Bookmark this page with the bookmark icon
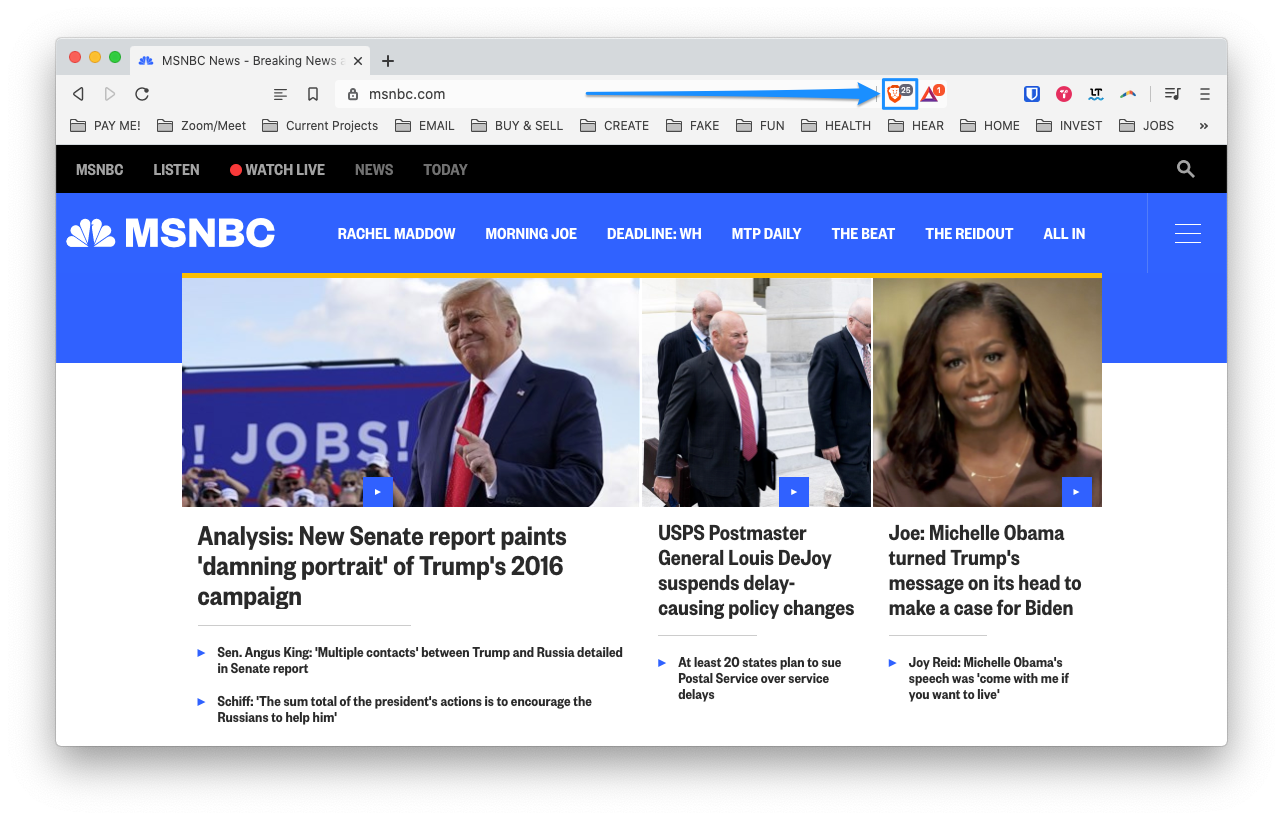 (x=313, y=94)
